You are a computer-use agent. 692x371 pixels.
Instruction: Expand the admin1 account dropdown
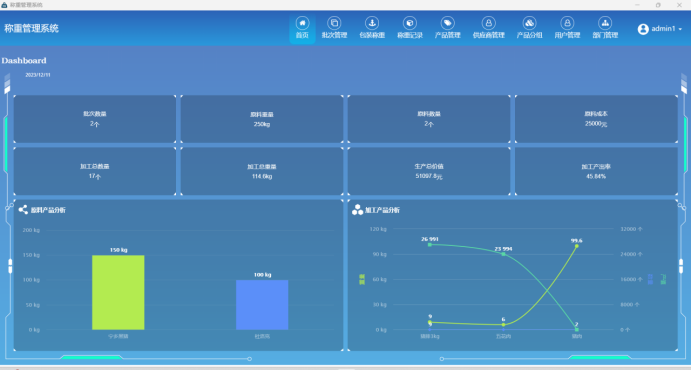(x=680, y=29)
